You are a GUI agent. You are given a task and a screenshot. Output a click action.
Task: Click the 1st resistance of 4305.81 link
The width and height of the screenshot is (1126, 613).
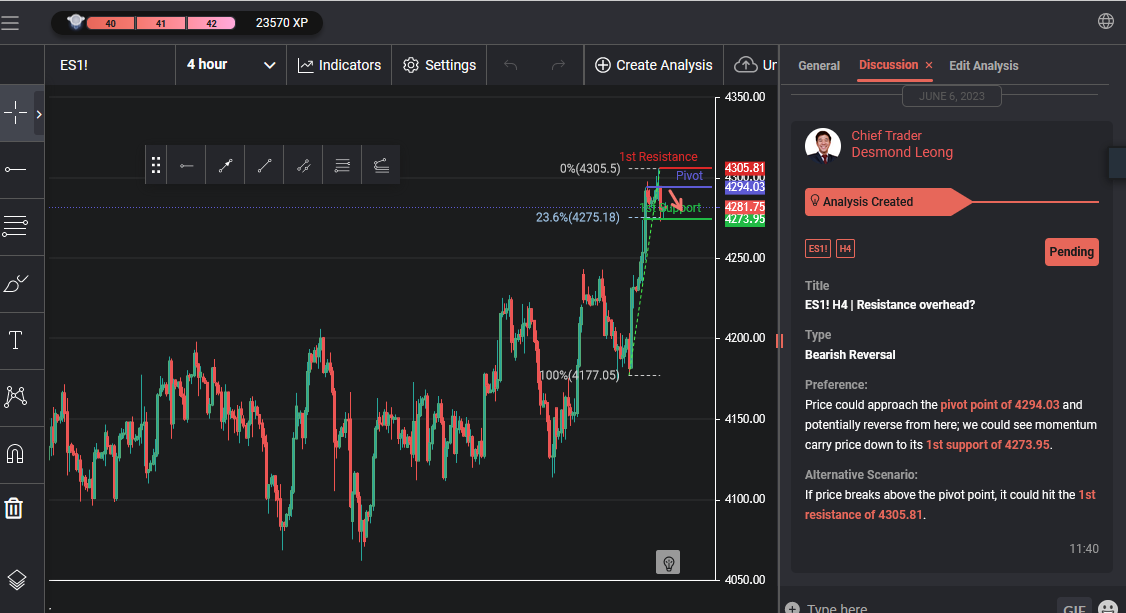(x=949, y=505)
